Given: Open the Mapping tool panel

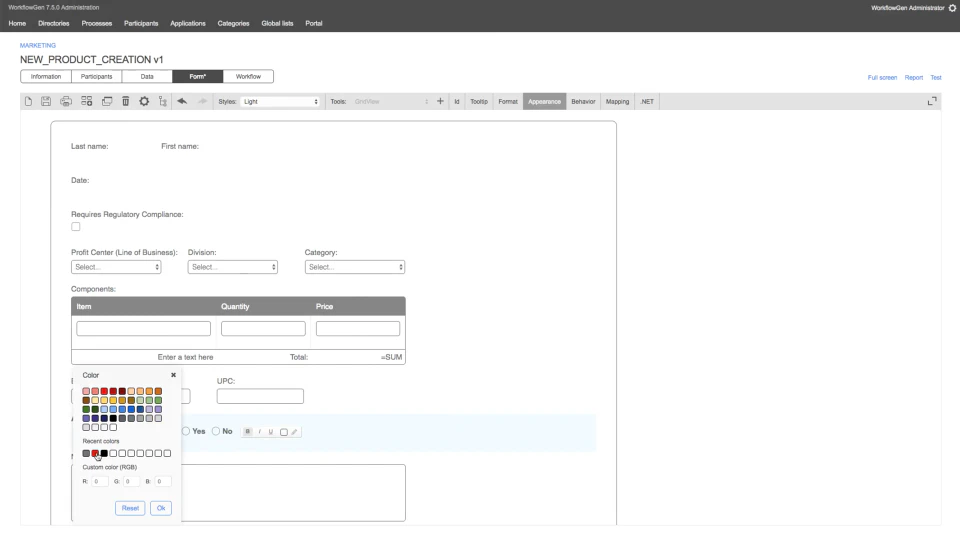Looking at the screenshot, I should 617,102.
